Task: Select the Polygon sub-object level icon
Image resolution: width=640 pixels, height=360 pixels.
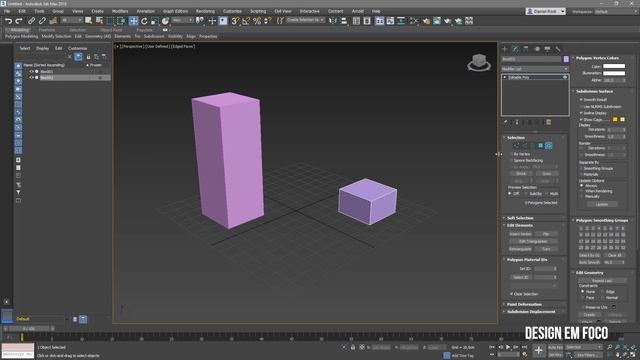Action: [x=540, y=146]
